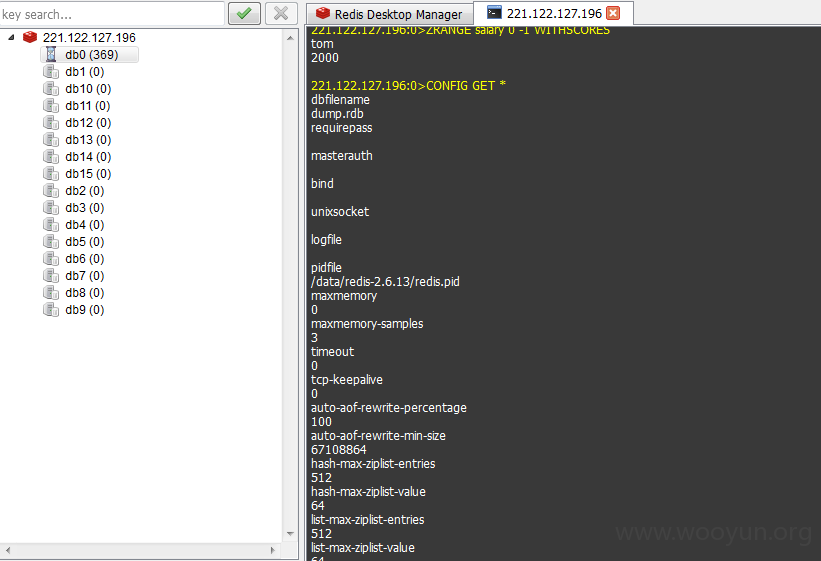821x561 pixels.
Task: Click tree panel scroll right arrow
Action: (272, 550)
